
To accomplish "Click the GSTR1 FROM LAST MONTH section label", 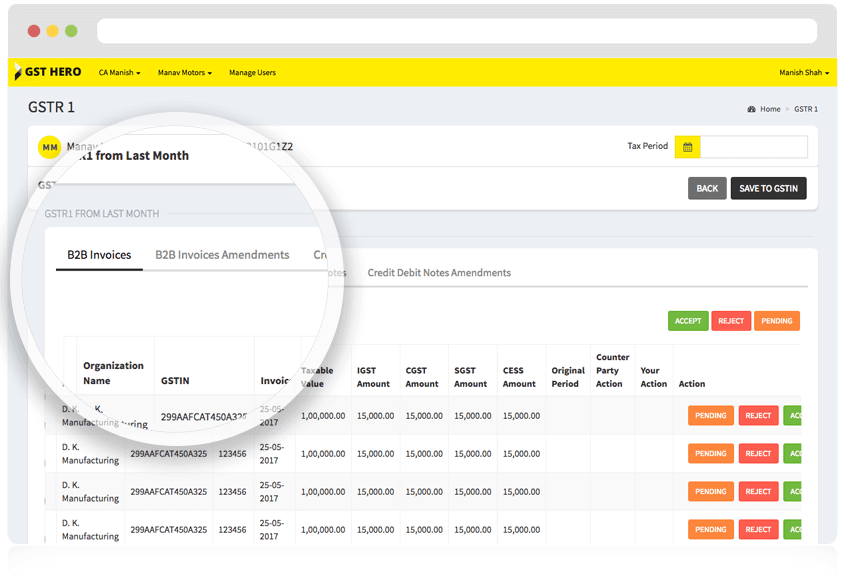I will pyautogui.click(x=102, y=214).
